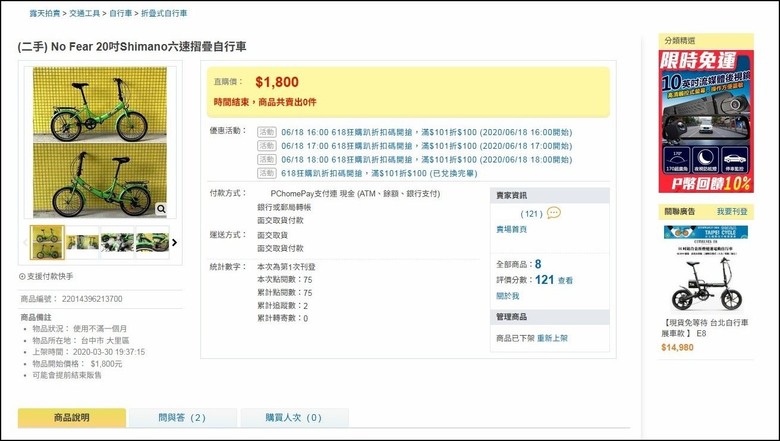Click 可能會提前結束販售 note

point(67,375)
